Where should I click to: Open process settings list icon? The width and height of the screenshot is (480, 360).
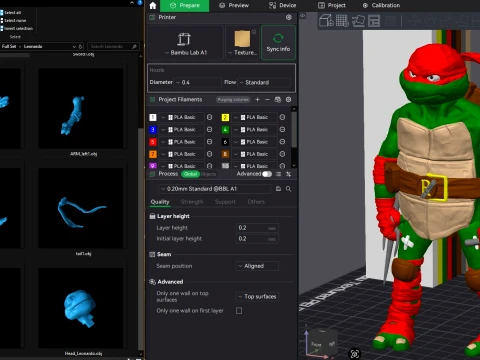click(279, 174)
